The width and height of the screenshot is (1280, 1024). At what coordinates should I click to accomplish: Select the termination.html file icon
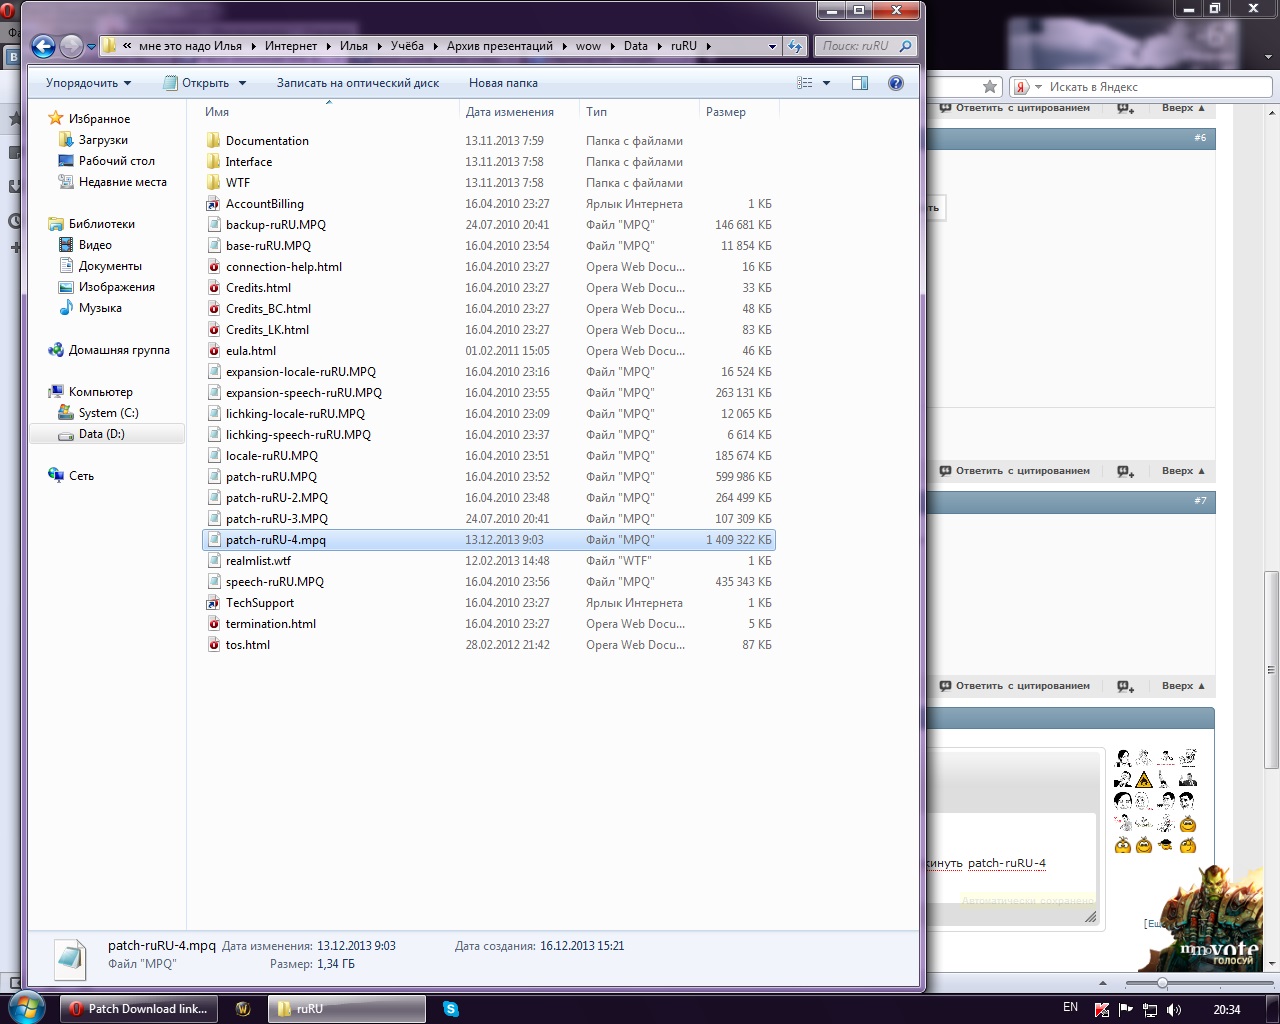(x=213, y=623)
